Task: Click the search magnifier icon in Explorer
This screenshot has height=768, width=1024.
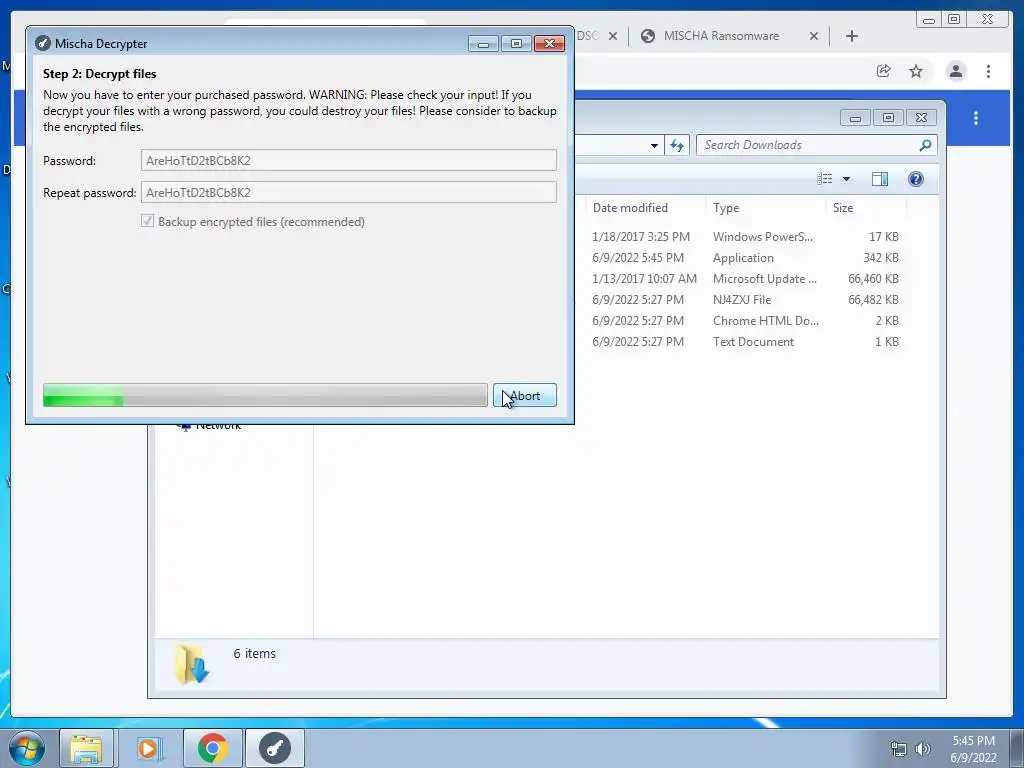Action: 925,145
